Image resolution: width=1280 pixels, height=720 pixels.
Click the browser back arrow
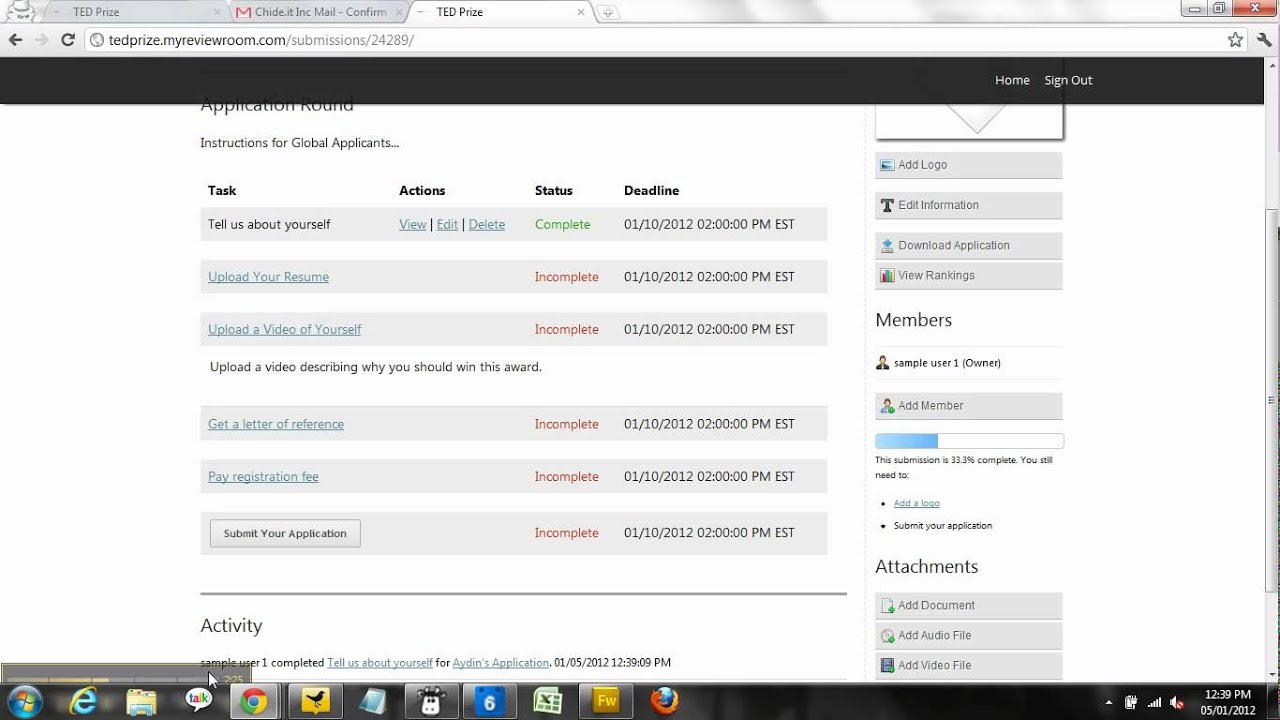click(15, 40)
